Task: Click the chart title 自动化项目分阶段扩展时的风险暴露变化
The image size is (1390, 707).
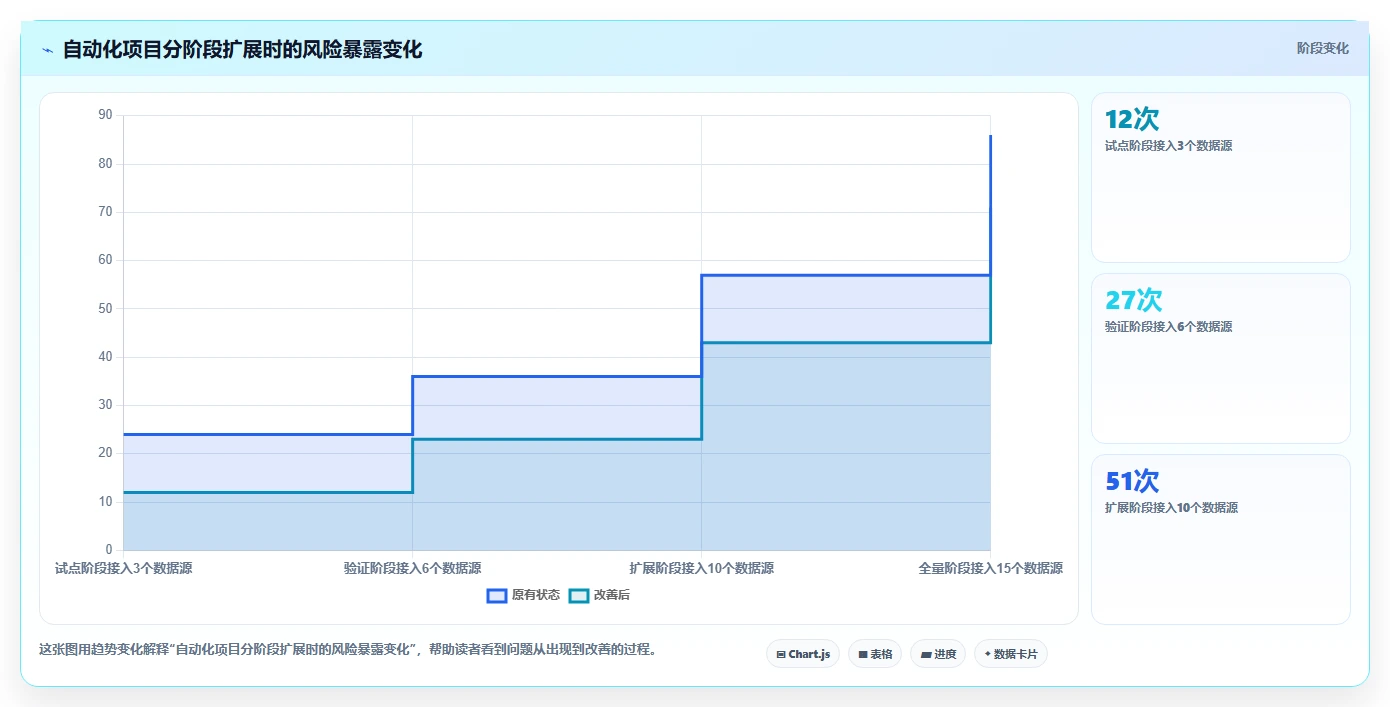Action: [x=242, y=49]
